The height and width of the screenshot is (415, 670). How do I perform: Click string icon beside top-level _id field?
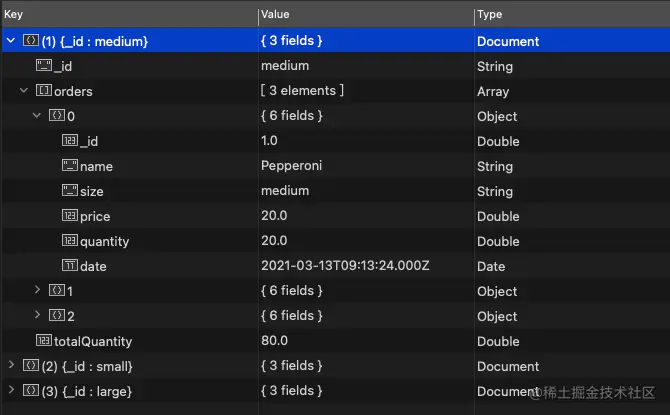pyautogui.click(x=44, y=65)
